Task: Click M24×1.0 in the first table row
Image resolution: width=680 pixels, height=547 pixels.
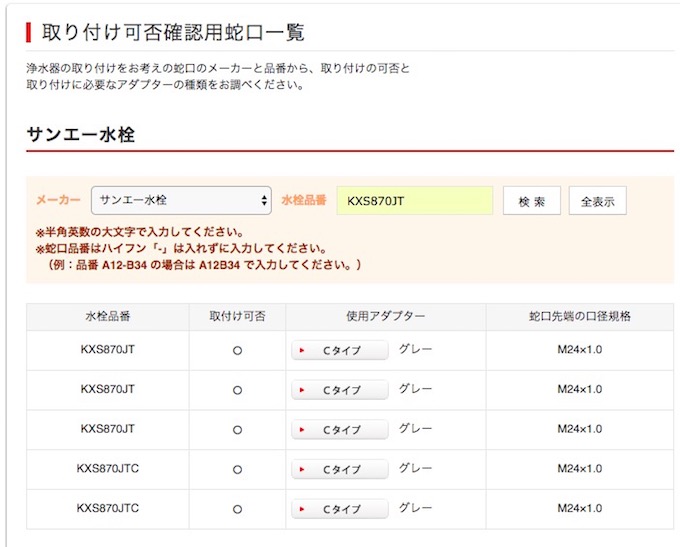Action: pyautogui.click(x=580, y=350)
